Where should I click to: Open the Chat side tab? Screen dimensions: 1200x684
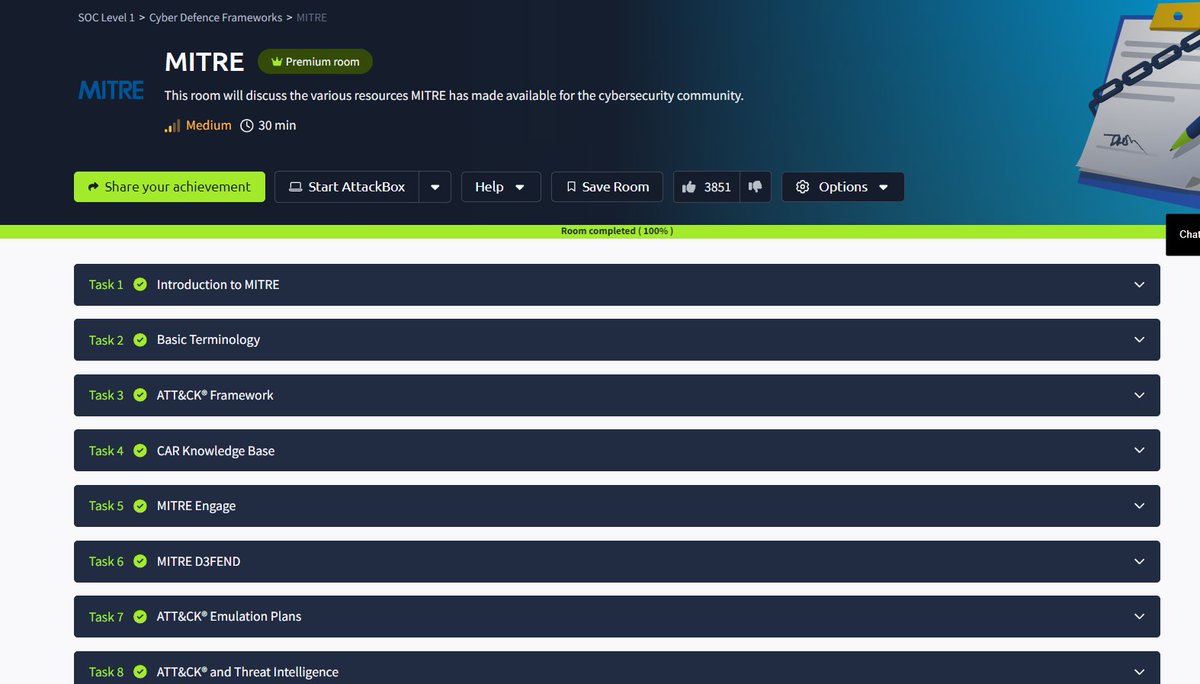click(x=1184, y=234)
